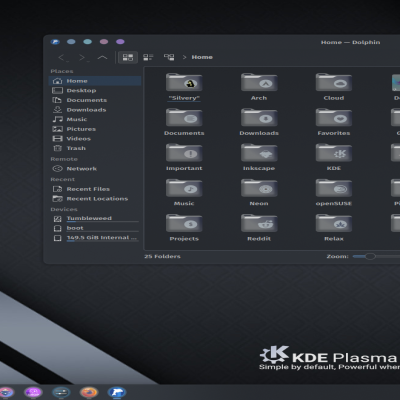
Task: Open Music in the Places sidebar
Action: pos(95,119)
